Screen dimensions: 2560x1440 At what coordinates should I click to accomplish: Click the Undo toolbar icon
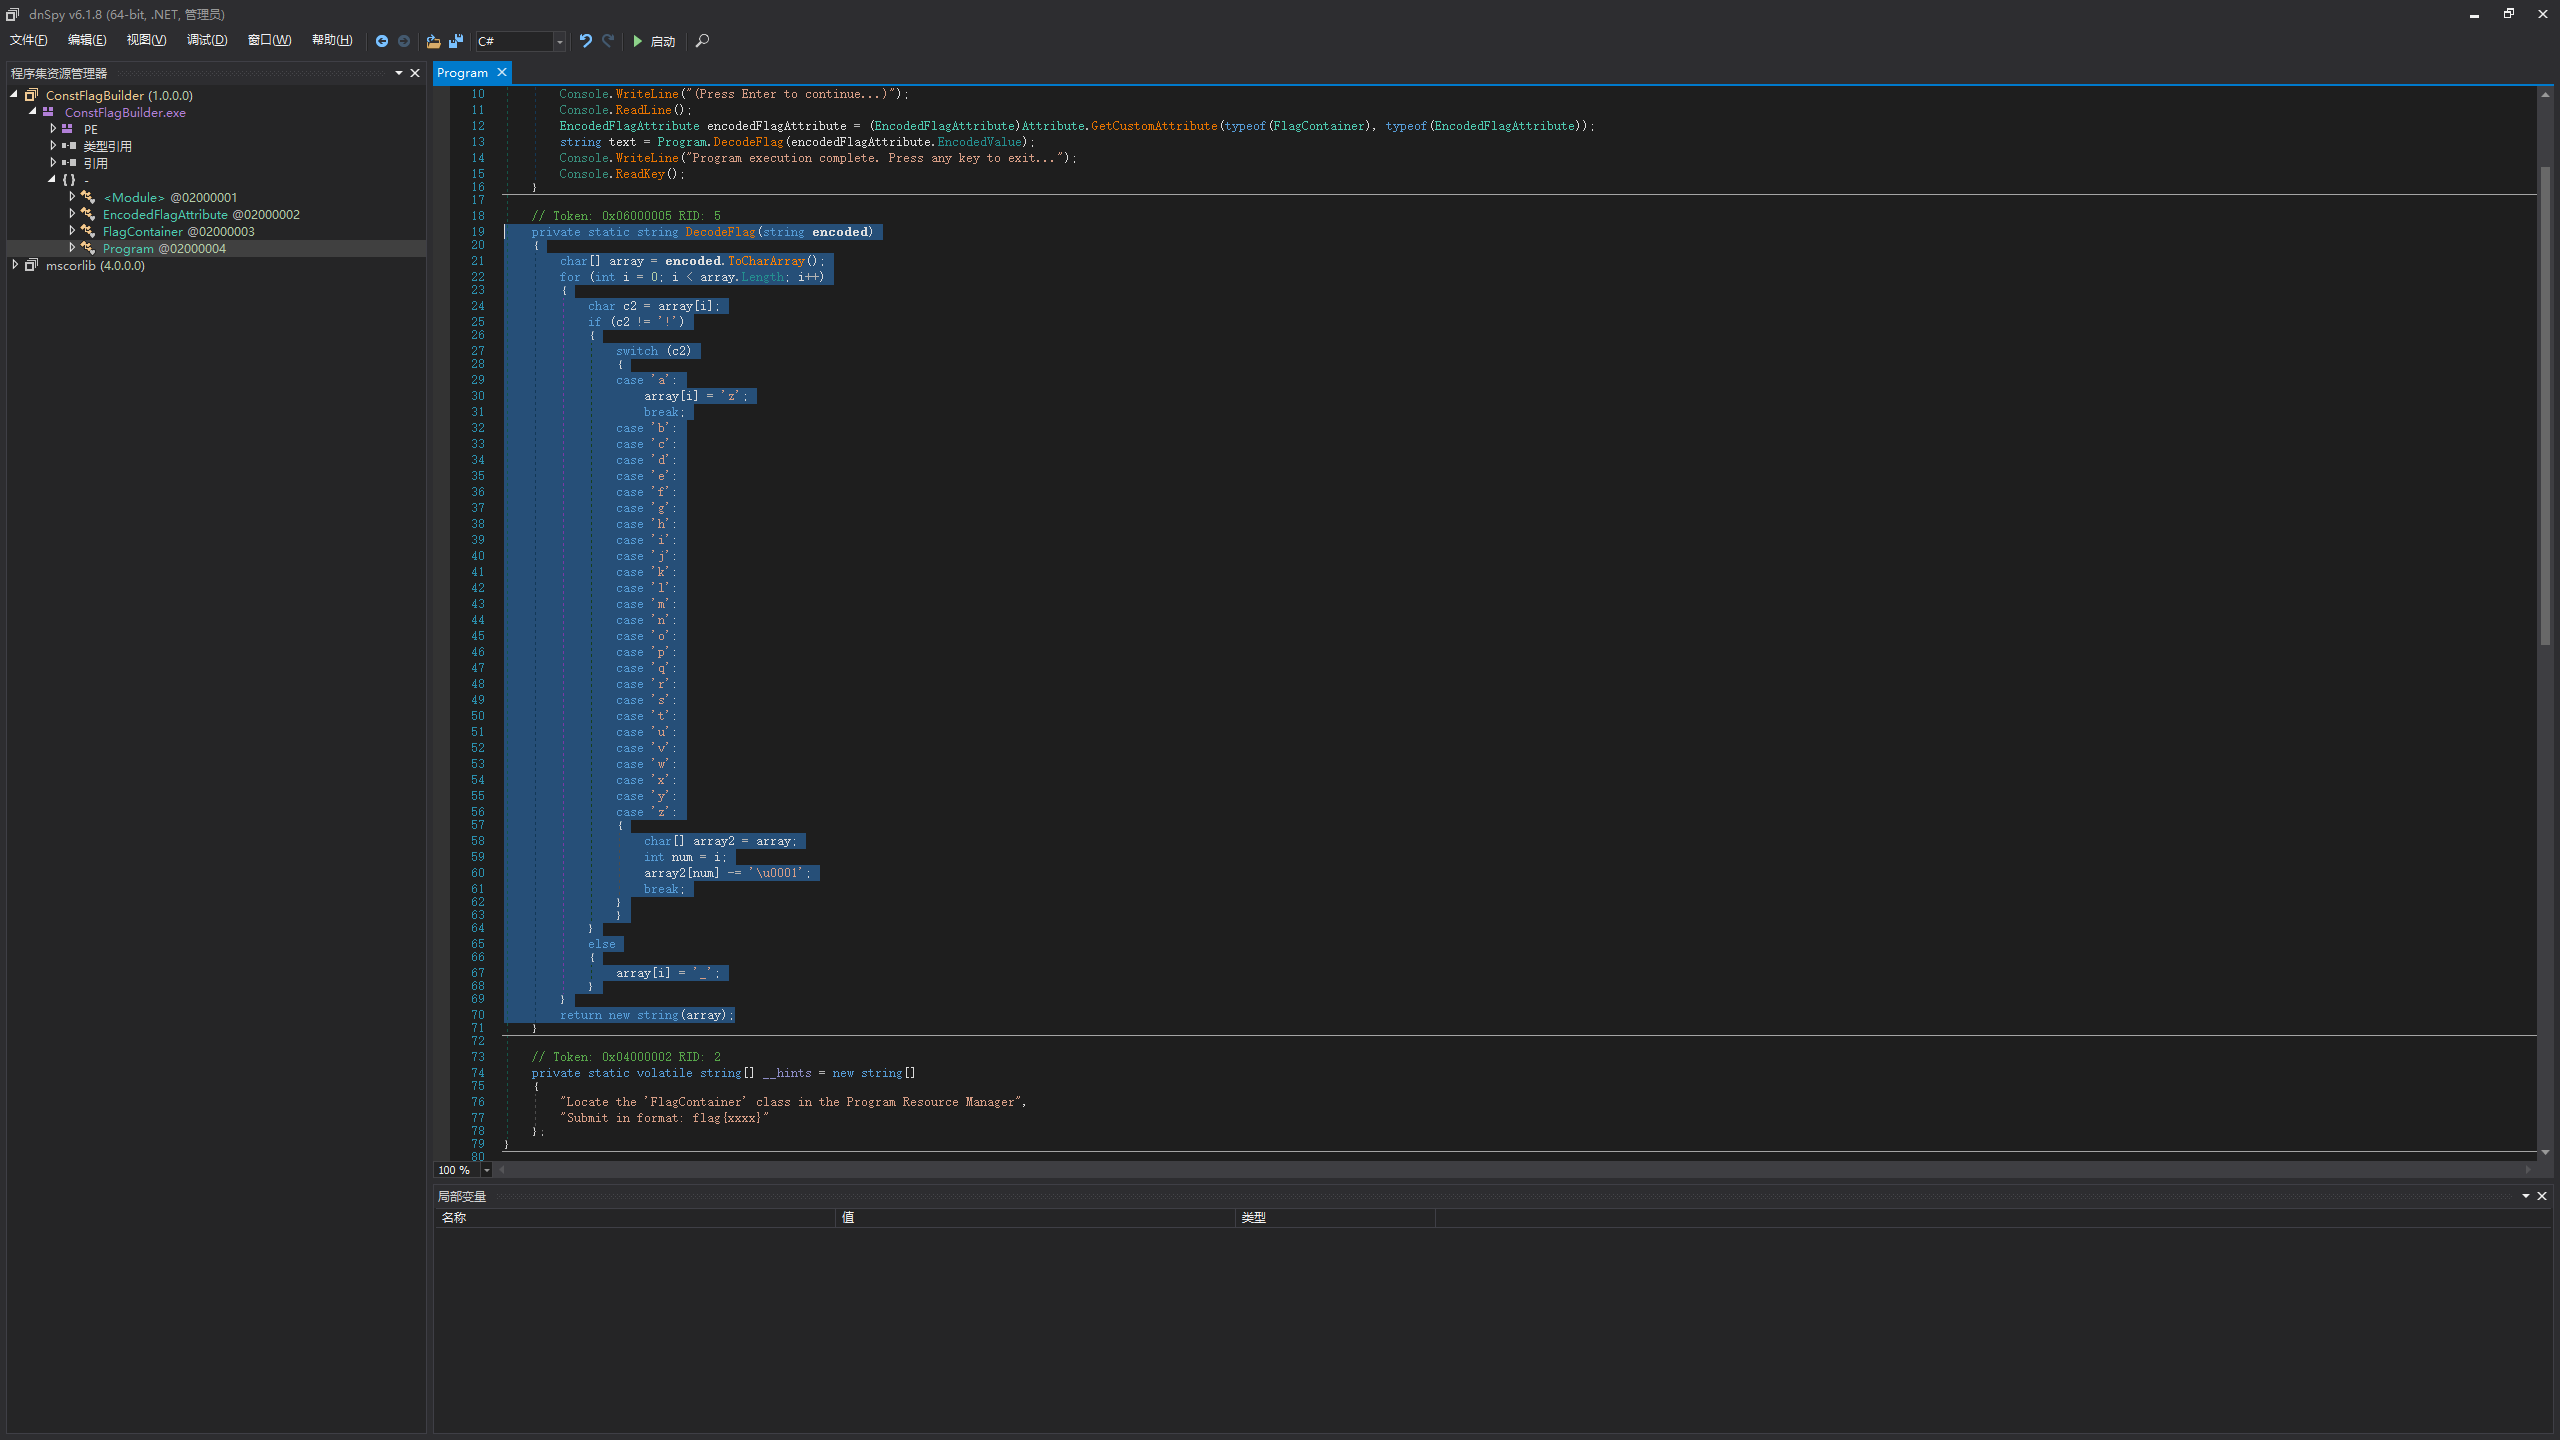pos(586,41)
